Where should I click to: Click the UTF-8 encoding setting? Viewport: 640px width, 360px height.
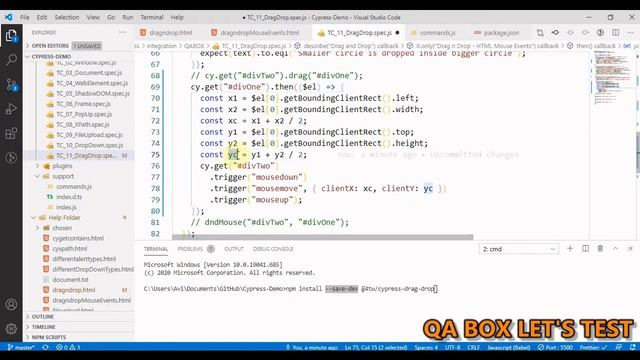(452, 347)
